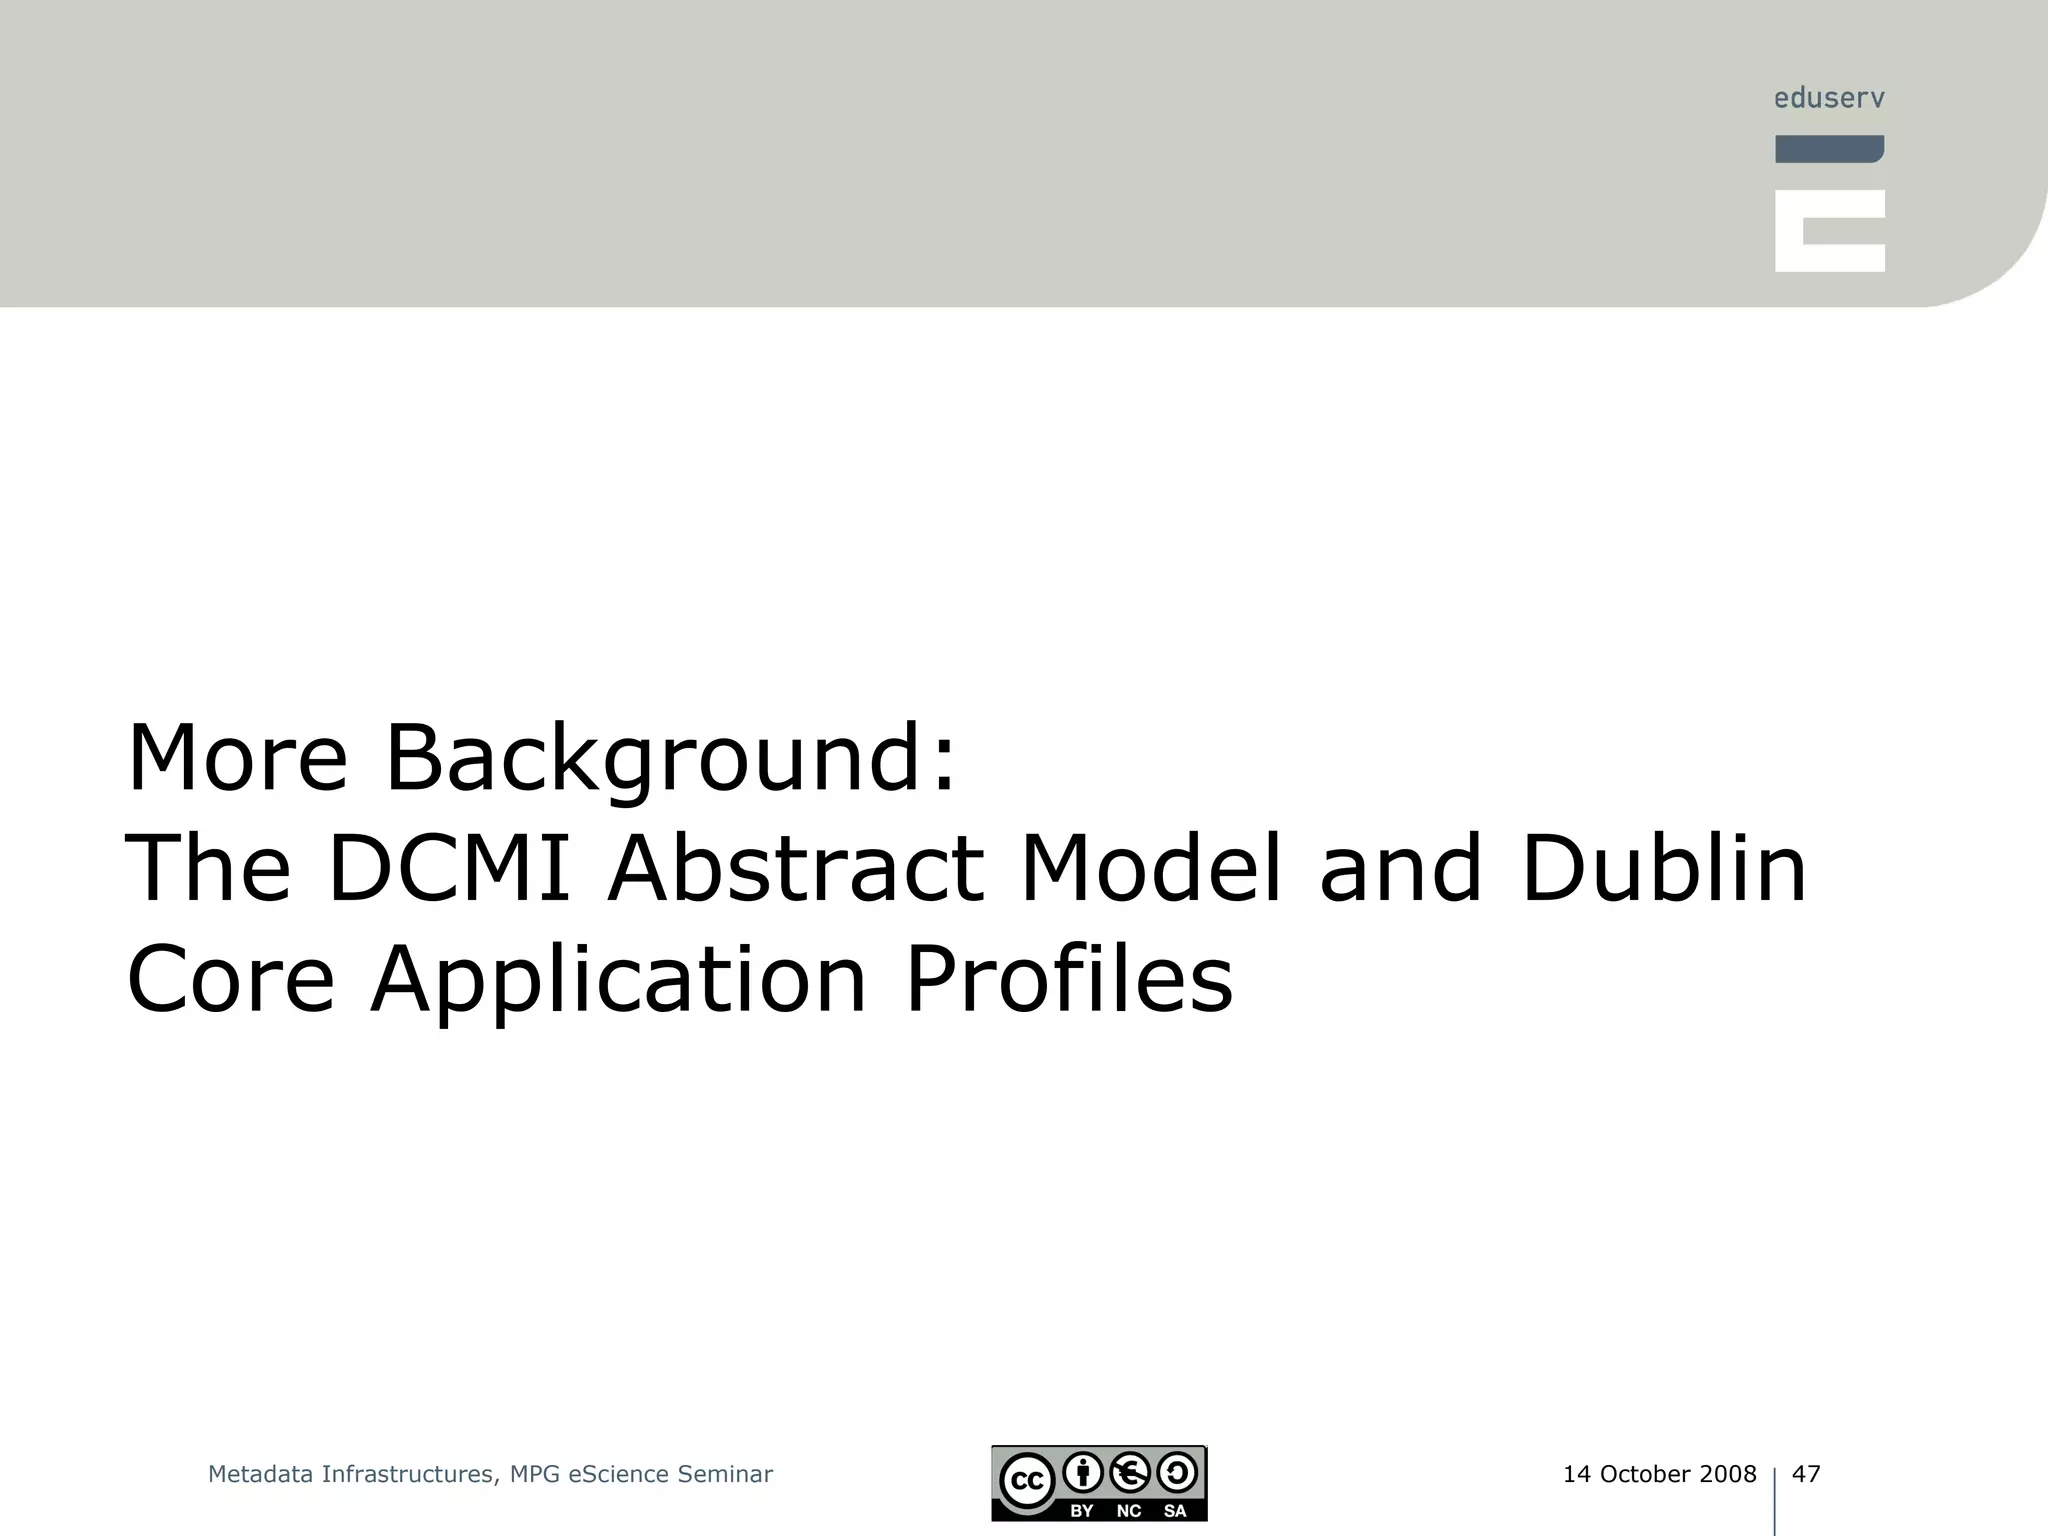This screenshot has width=2048, height=1536.
Task: Click the Creative Commons CC circle icon
Action: 1027,1480
